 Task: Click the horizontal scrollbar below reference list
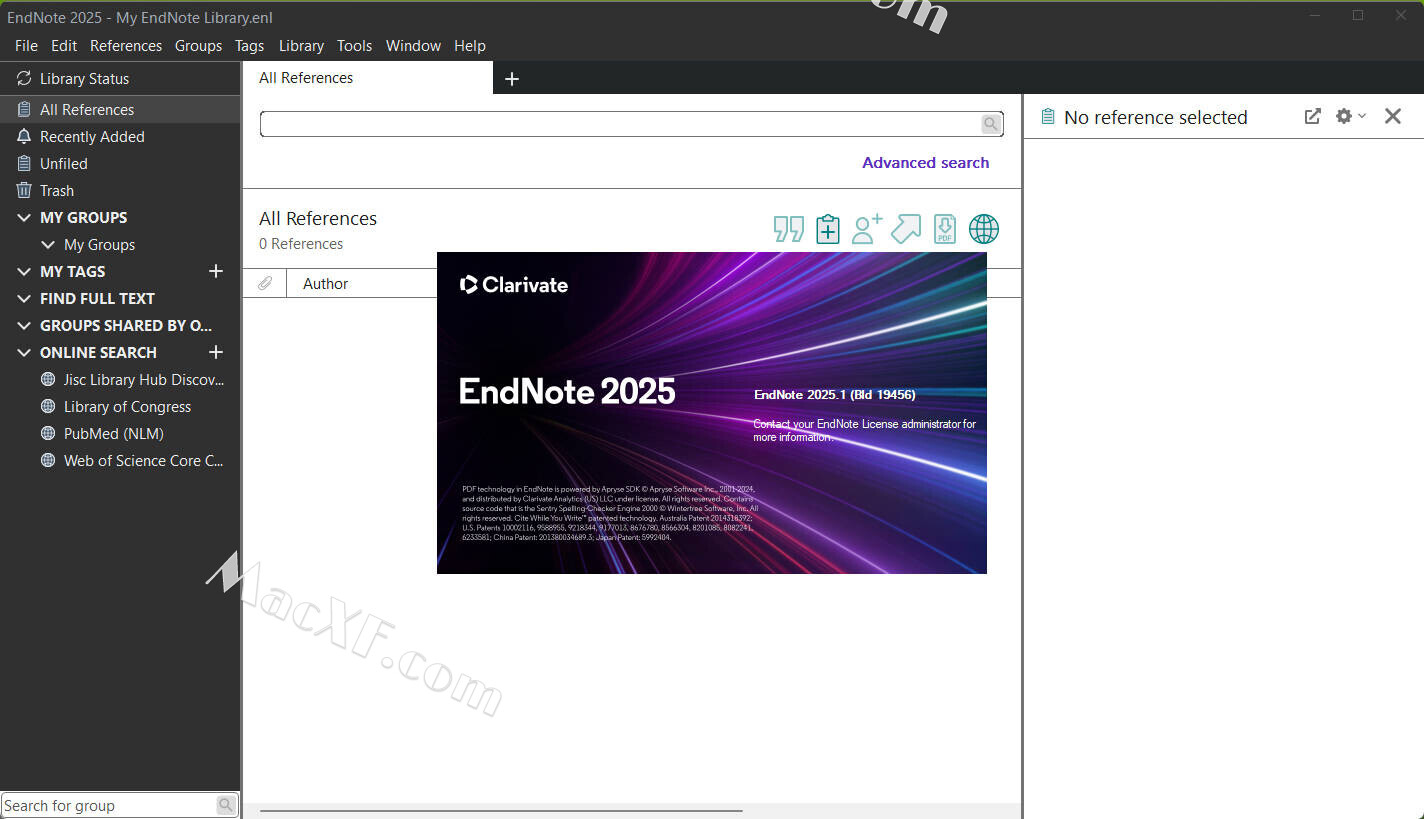(x=500, y=811)
